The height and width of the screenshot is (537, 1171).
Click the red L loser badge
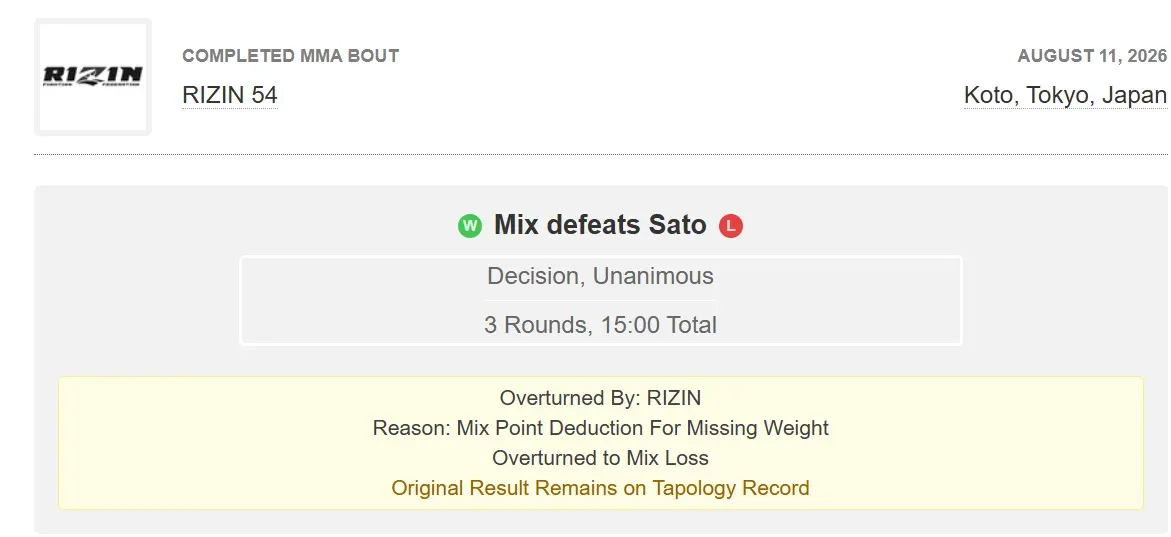[731, 226]
